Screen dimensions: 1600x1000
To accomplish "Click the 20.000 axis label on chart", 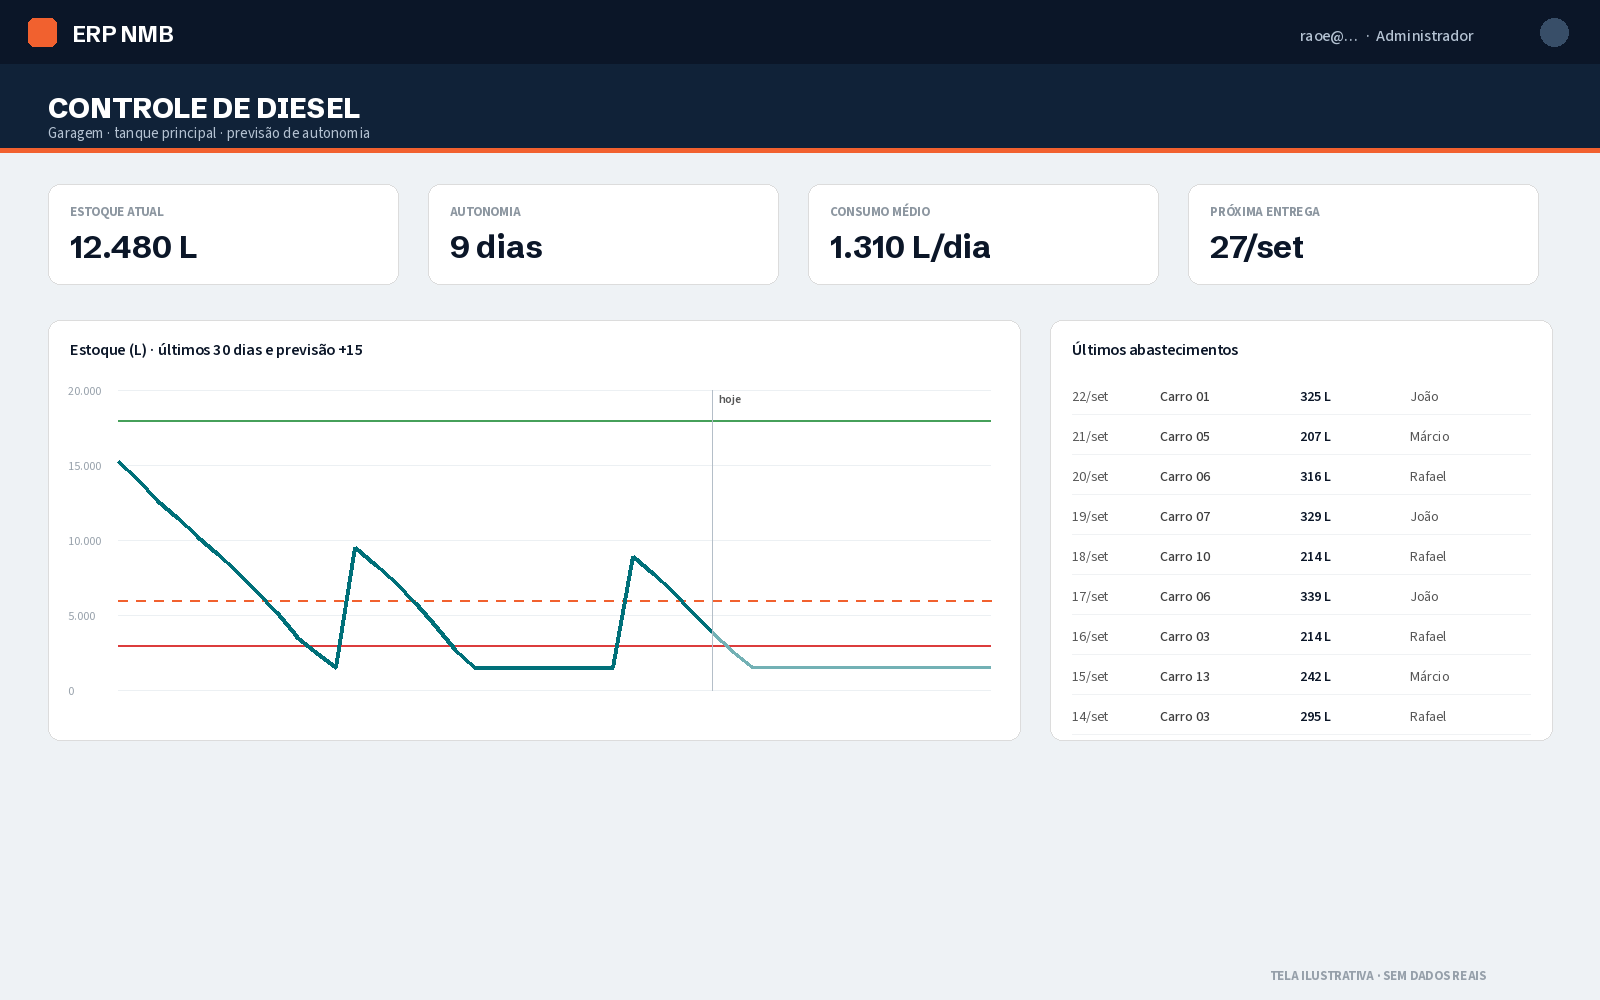I will pyautogui.click(x=85, y=391).
